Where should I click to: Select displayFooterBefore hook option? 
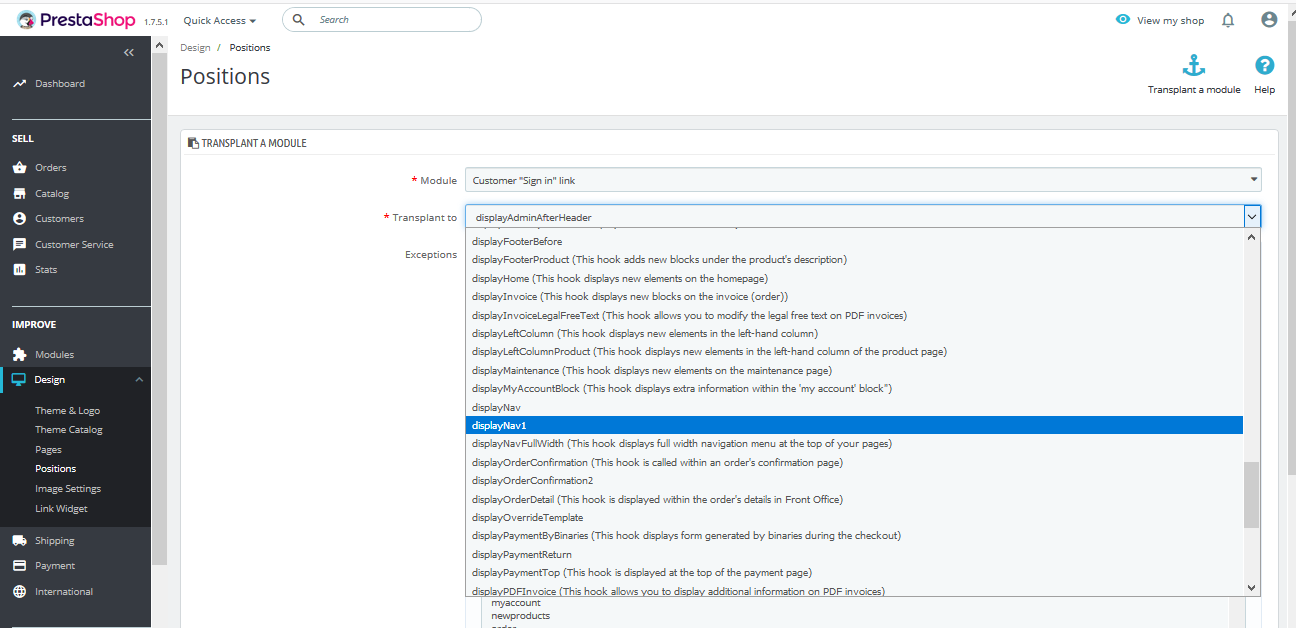(x=854, y=242)
